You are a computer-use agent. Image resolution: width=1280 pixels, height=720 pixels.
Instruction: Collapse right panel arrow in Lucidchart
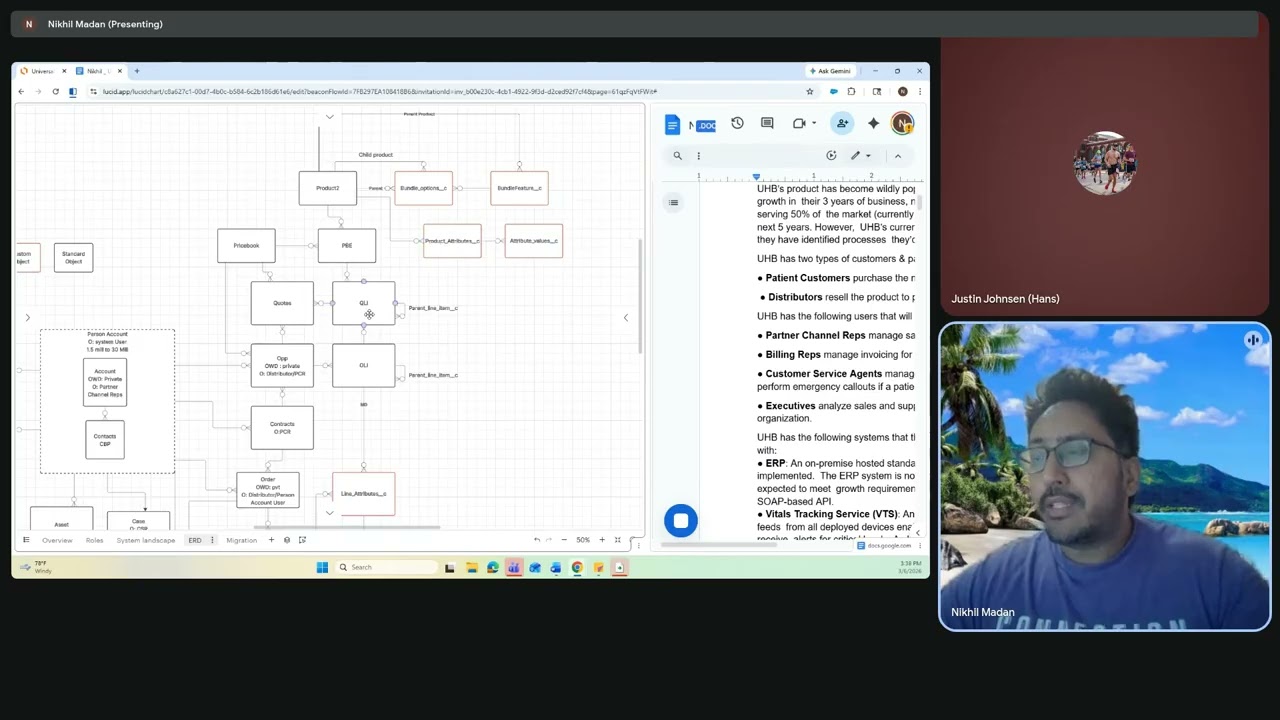(x=626, y=318)
